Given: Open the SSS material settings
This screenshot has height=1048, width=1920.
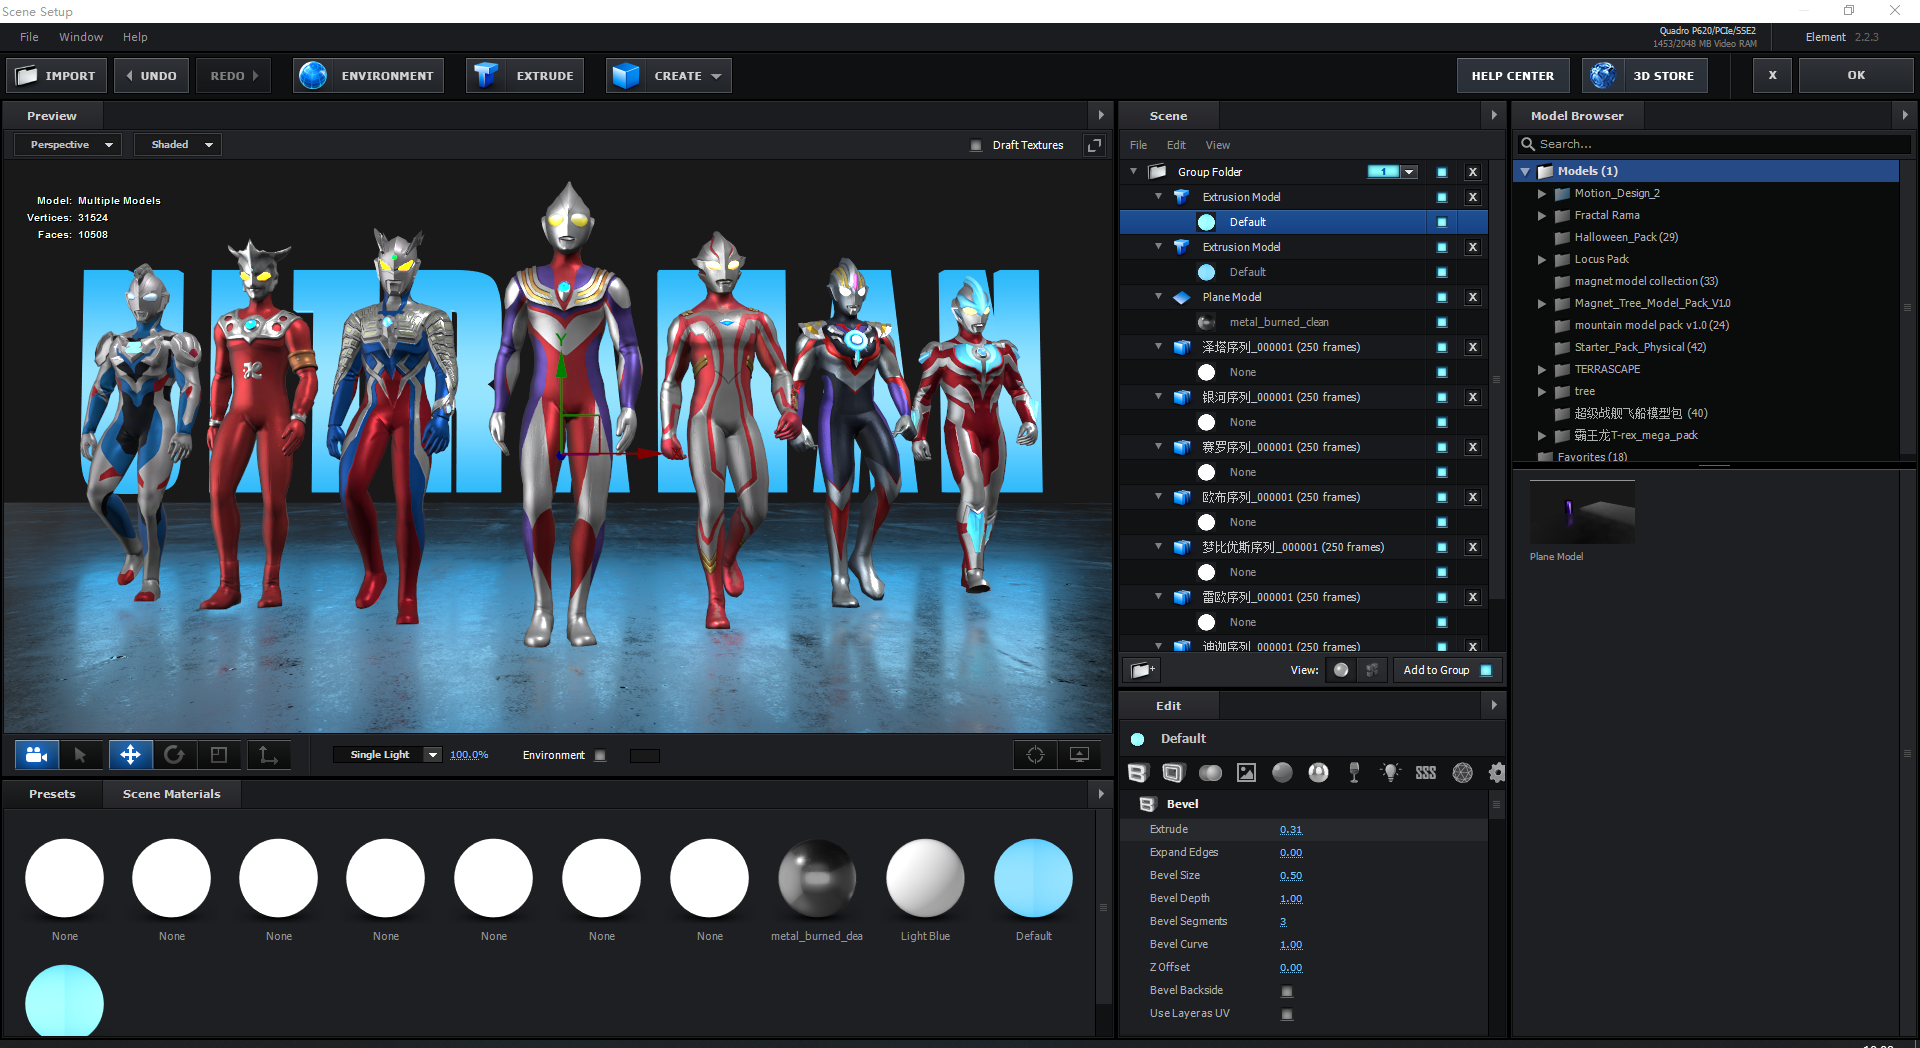Looking at the screenshot, I should 1425,772.
